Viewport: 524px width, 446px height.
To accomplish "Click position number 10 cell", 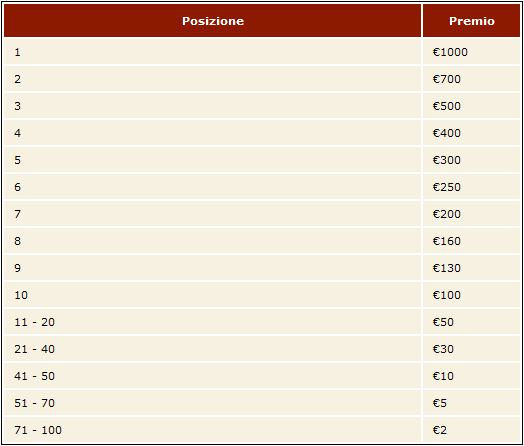I will point(213,295).
